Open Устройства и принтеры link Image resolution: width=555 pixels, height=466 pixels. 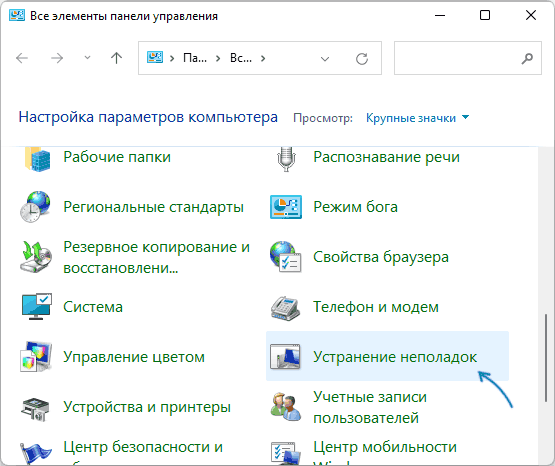click(x=147, y=407)
